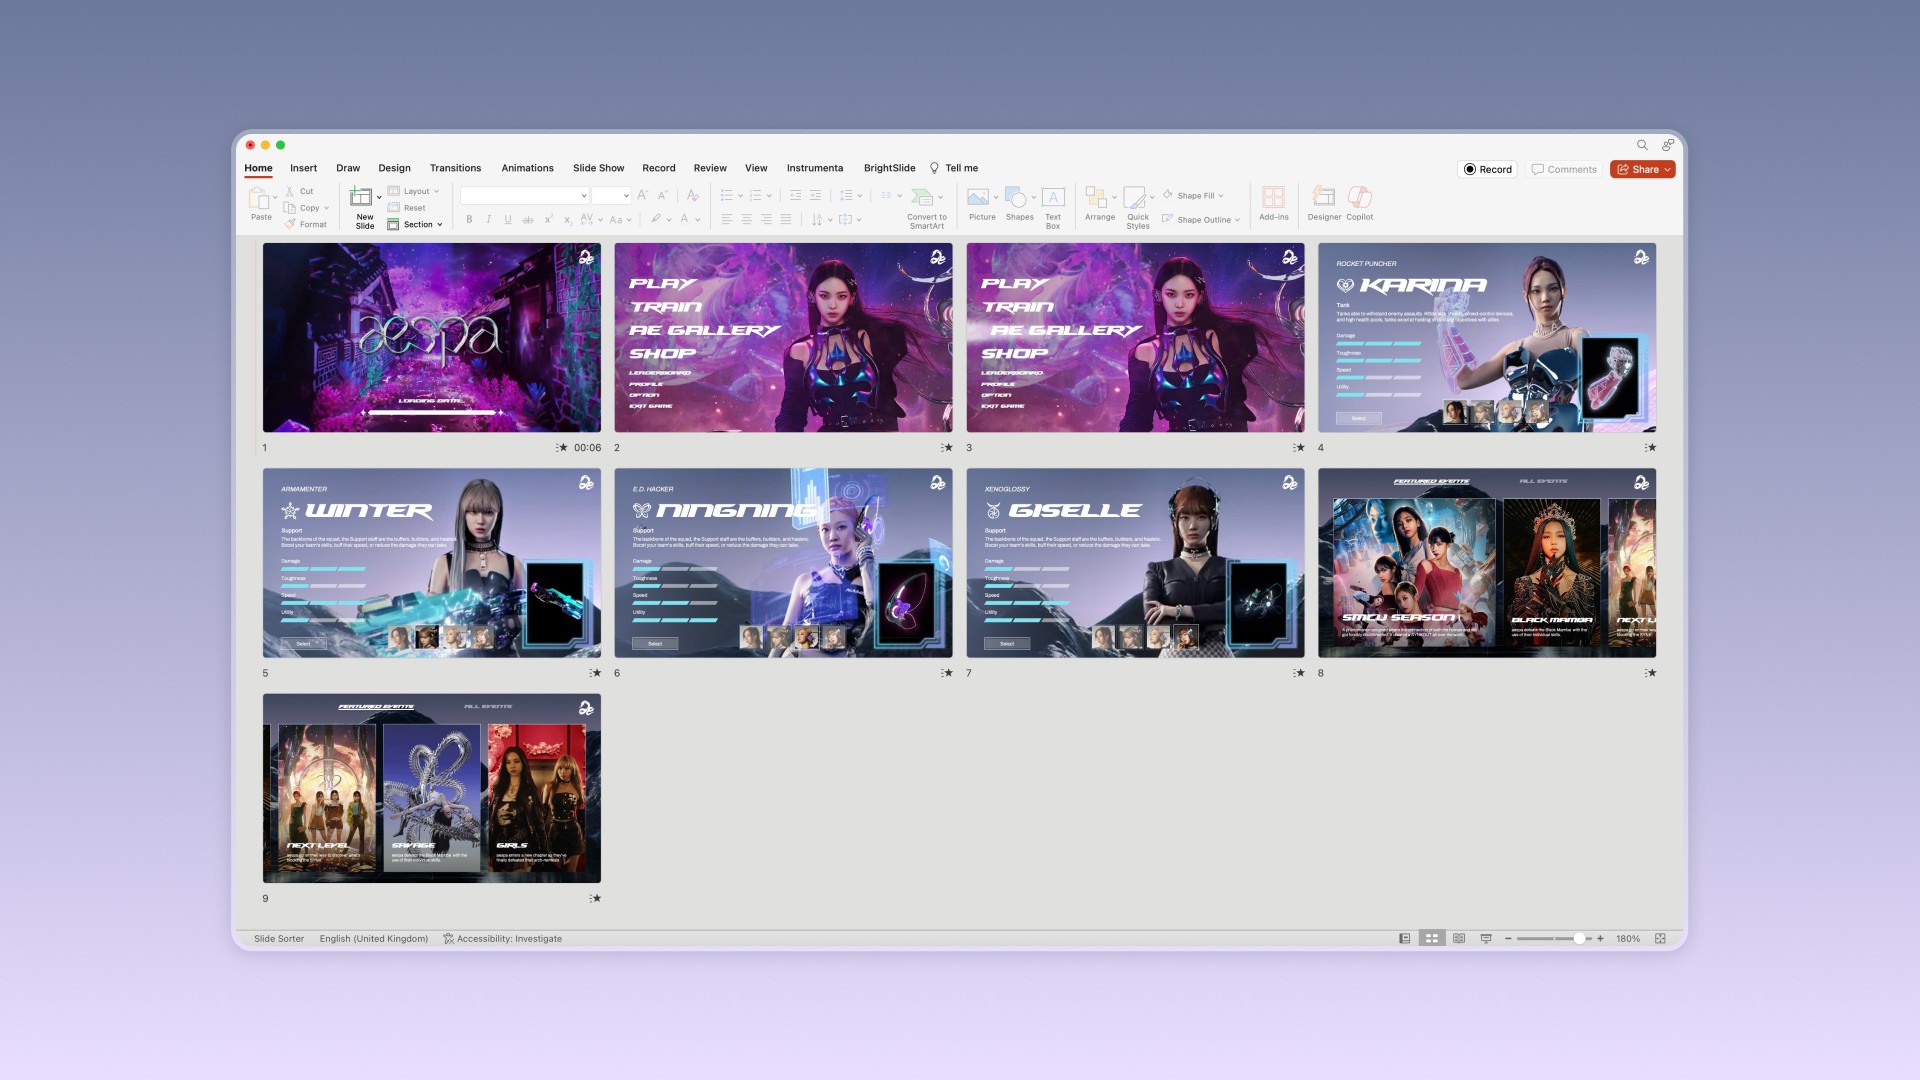Clear all text formatting
This screenshot has width=1920, height=1080.
point(693,195)
